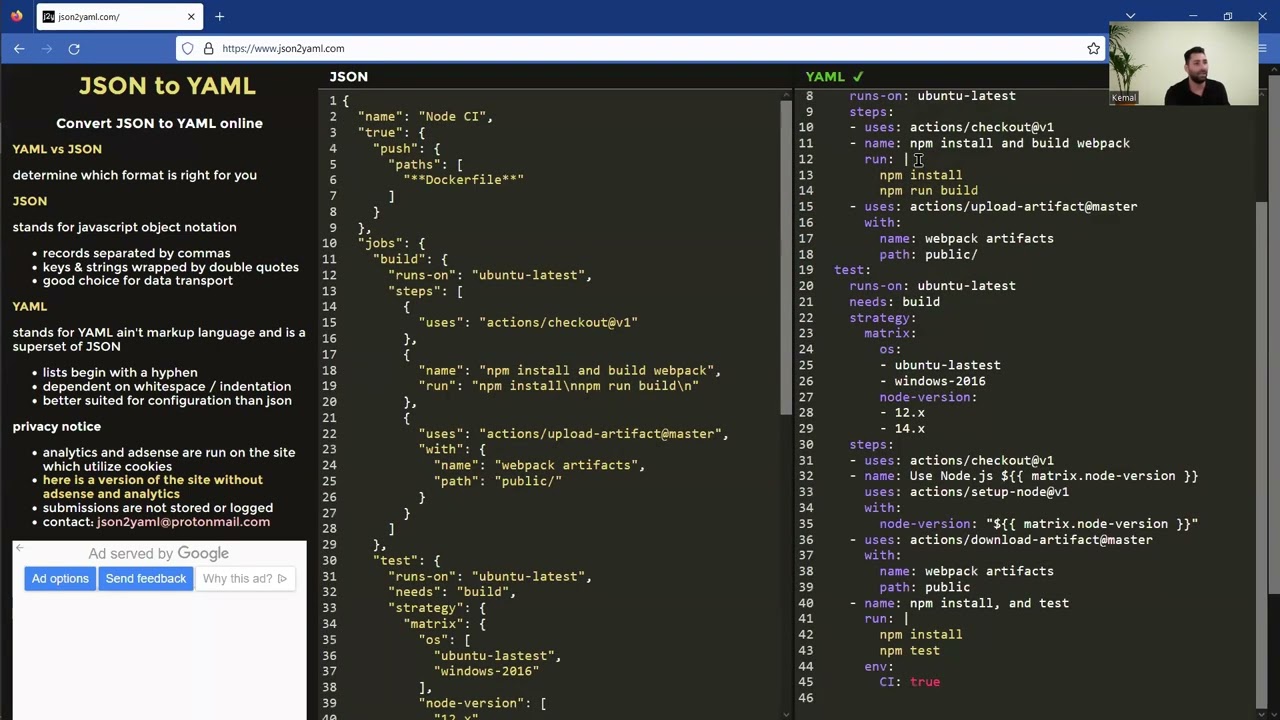The width and height of the screenshot is (1280, 720).
Task: Click the json2yaml tab favicon
Action: click(48, 17)
